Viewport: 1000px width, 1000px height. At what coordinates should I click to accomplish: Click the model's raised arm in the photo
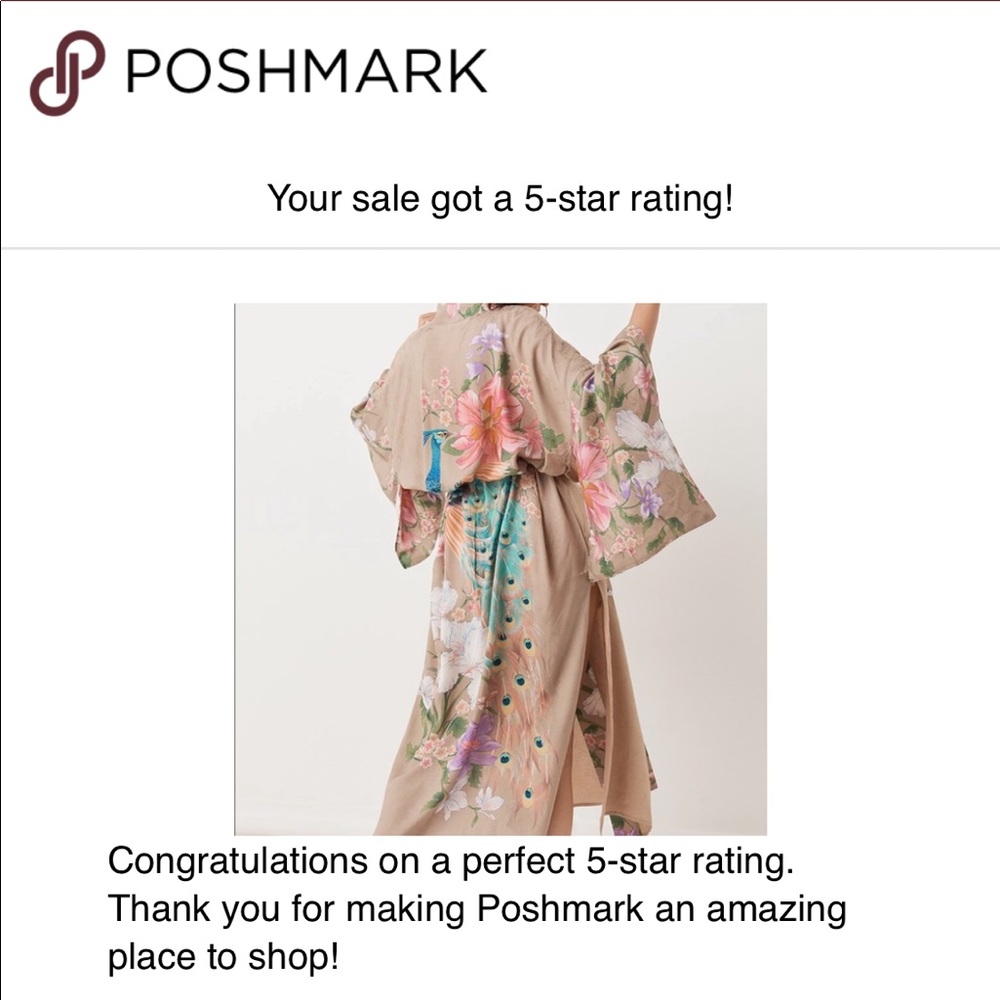pyautogui.click(x=647, y=320)
